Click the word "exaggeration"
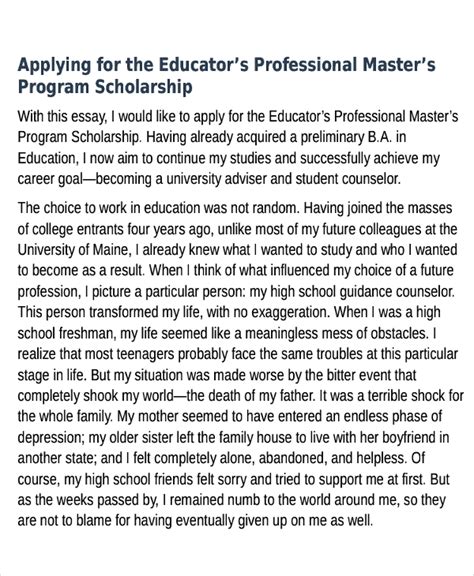Screen dimensions: 474x576 click(x=291, y=313)
